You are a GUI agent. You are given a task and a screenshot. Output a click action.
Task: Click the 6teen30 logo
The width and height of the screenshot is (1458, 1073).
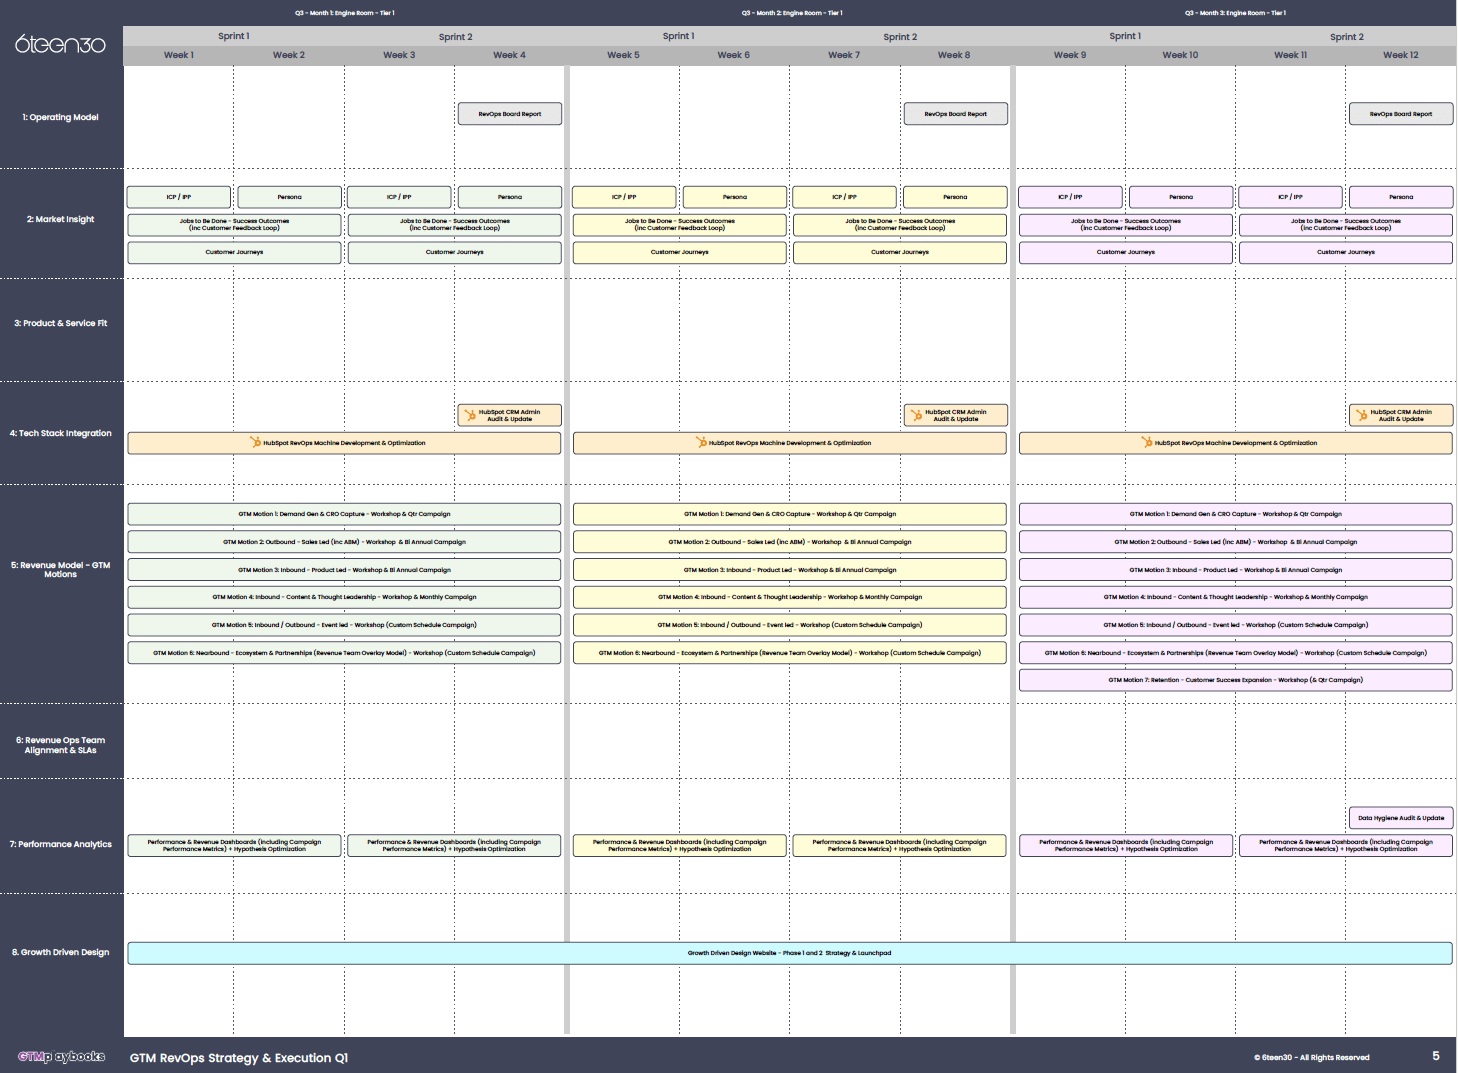[60, 44]
